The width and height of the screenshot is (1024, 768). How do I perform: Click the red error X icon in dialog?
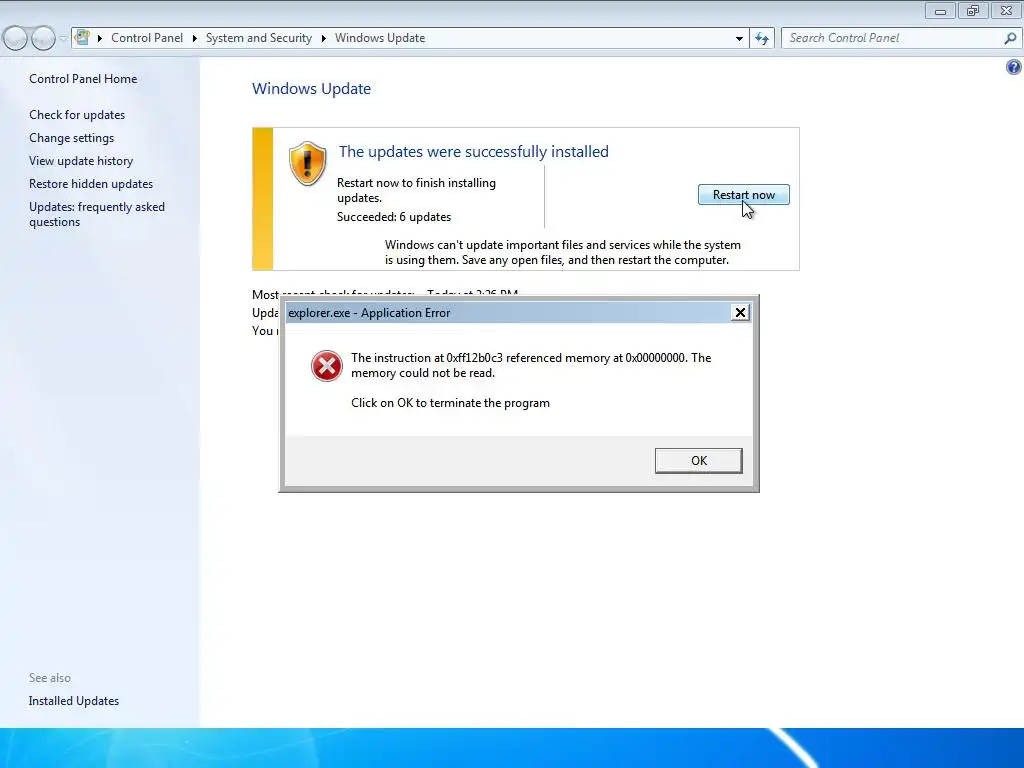tap(327, 366)
